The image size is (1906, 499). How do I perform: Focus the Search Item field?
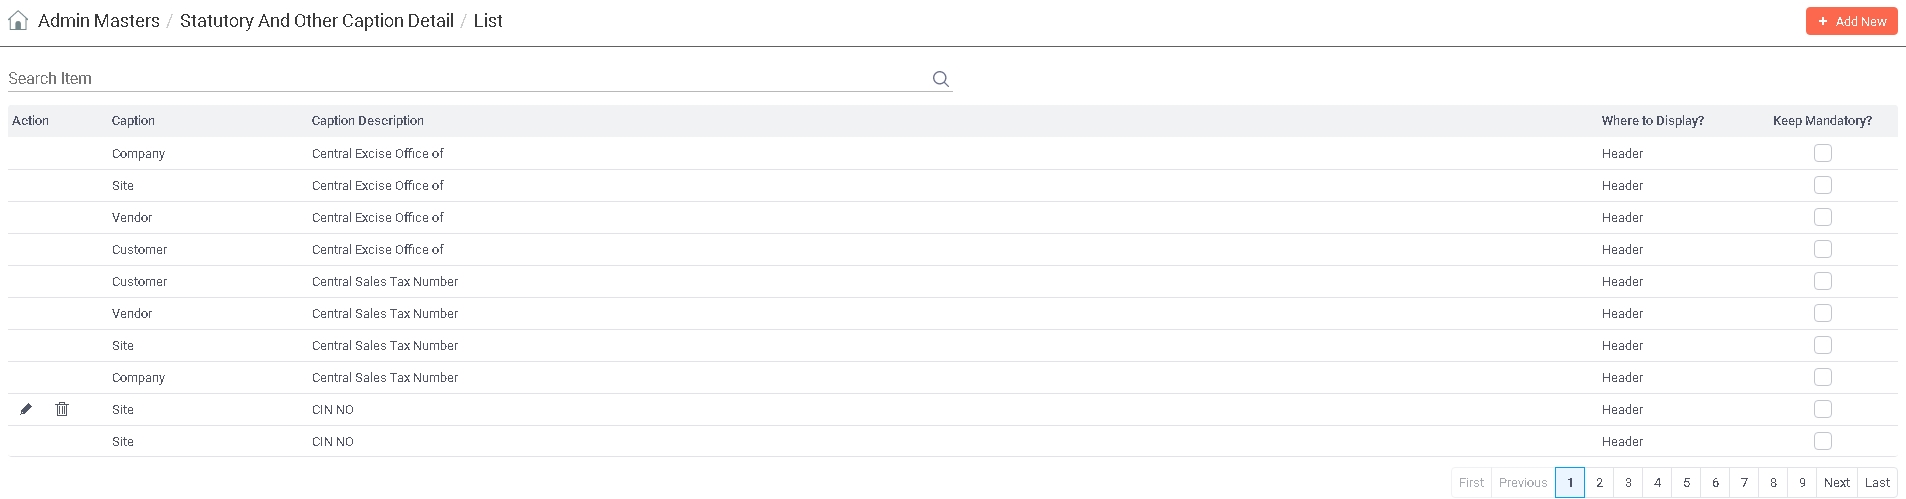465,79
